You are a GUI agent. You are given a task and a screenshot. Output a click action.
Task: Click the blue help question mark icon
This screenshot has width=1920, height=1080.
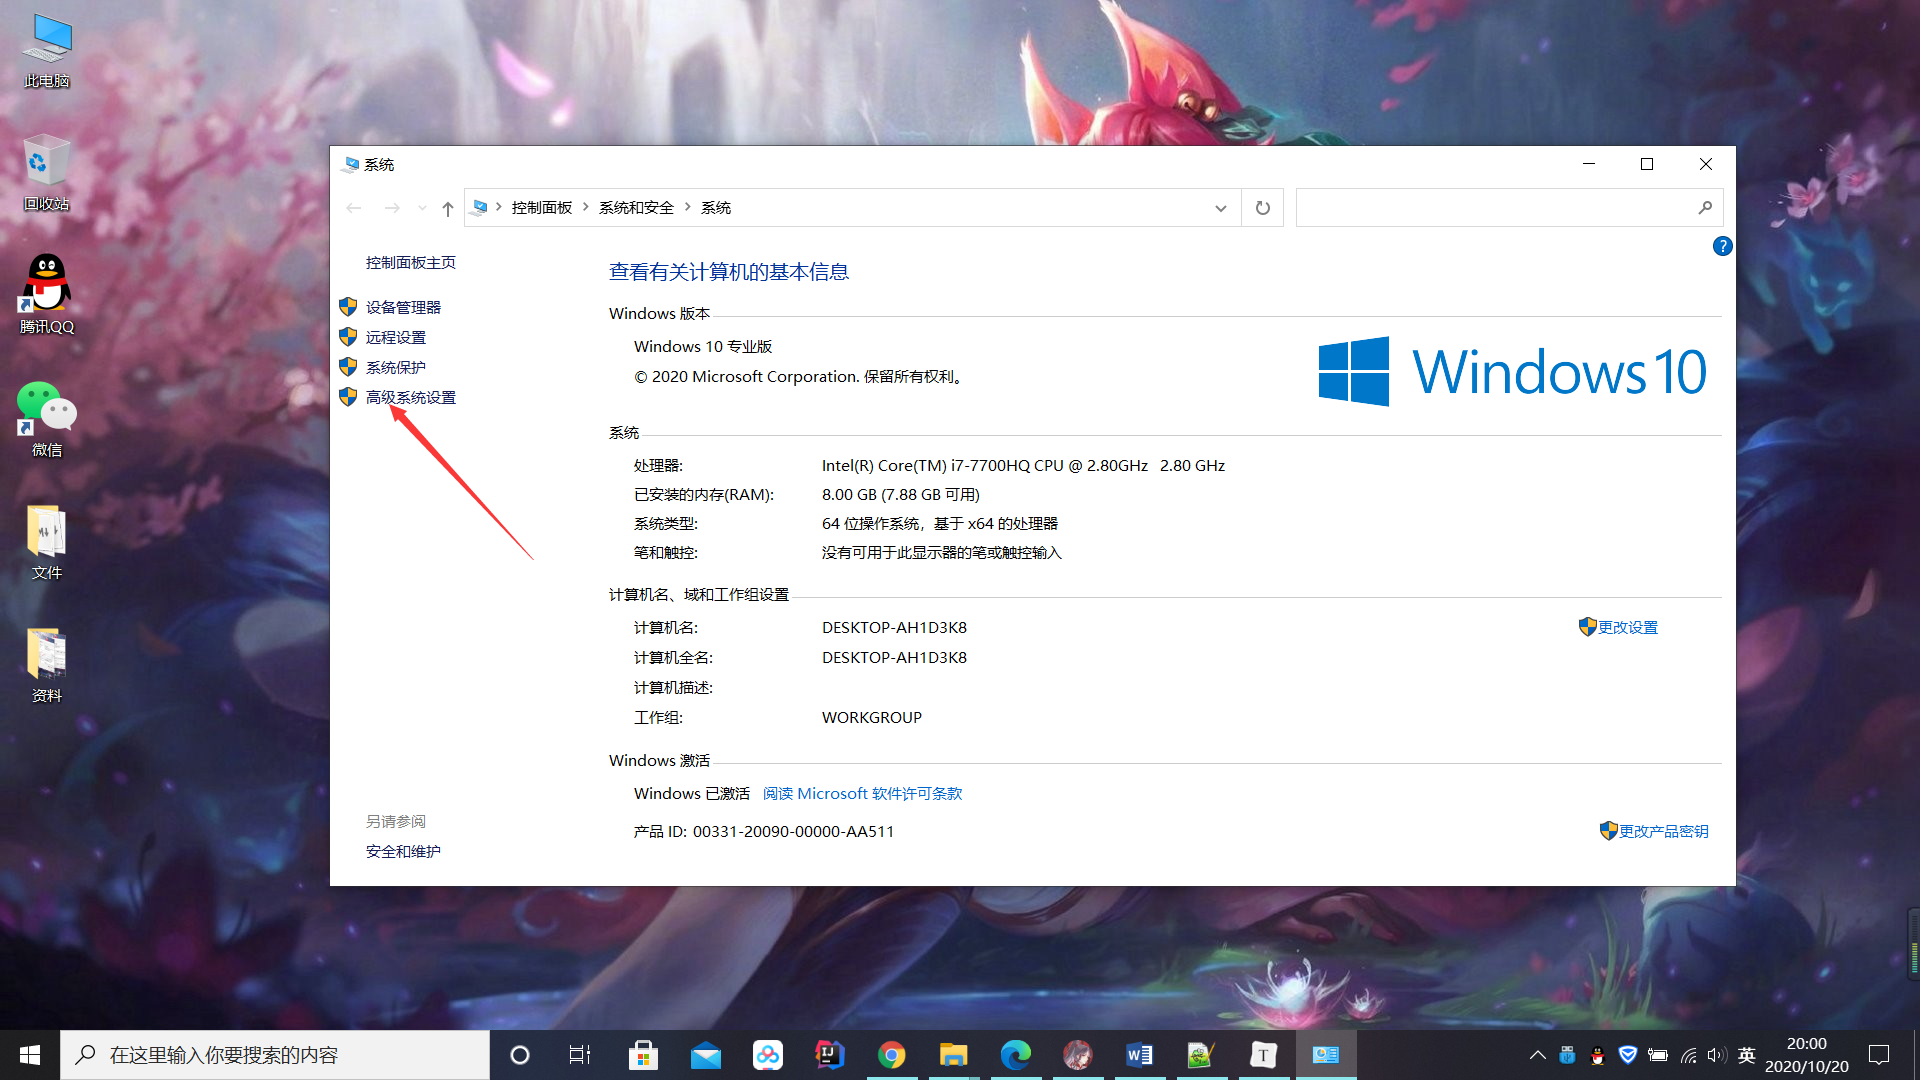click(1722, 246)
